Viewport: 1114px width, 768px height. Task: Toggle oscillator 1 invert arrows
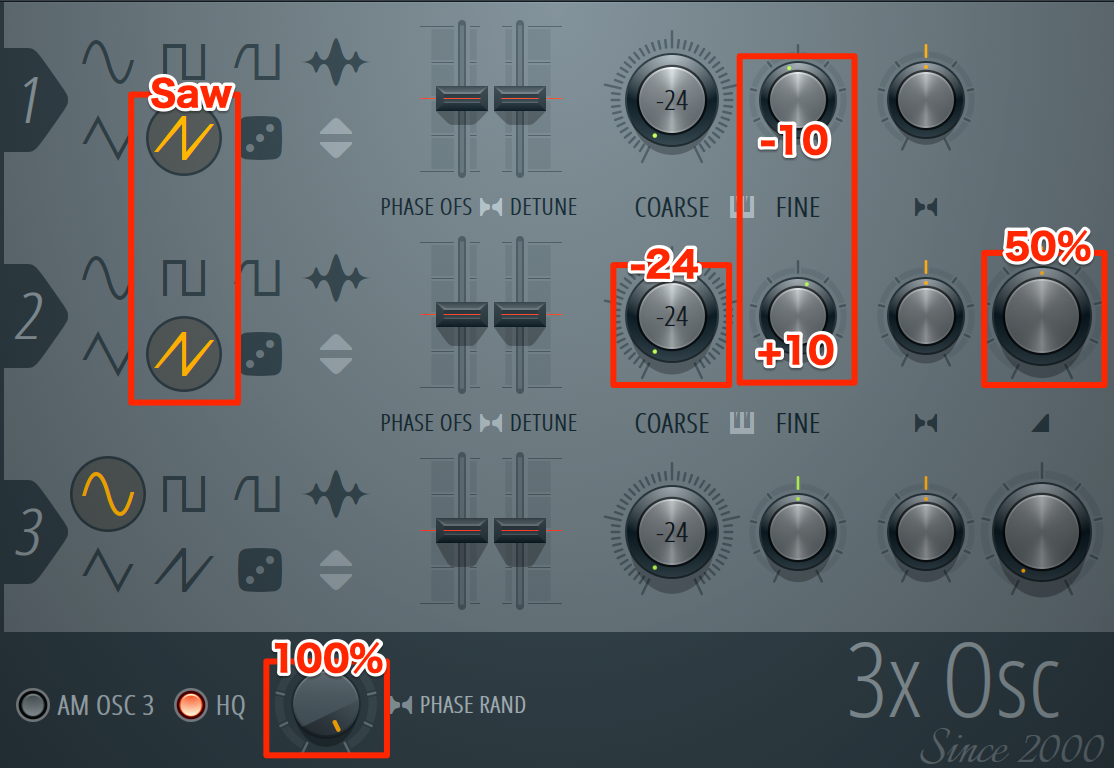pos(336,138)
